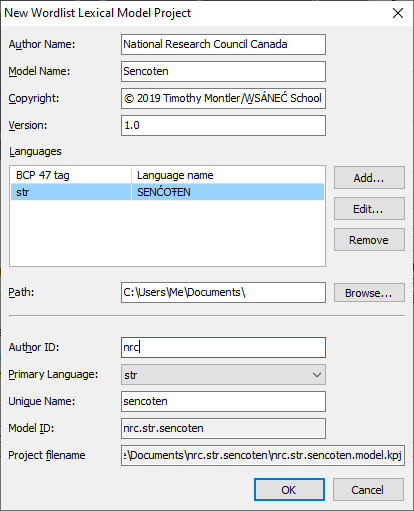This screenshot has width=414, height=511.
Task: Click the Copyright text field
Action: [223, 98]
